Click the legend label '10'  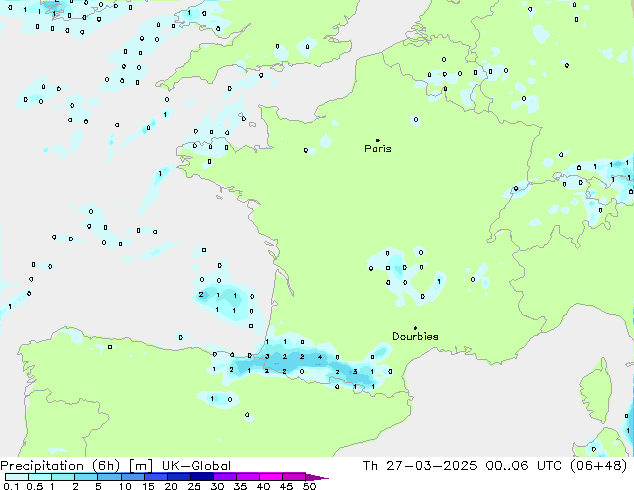125,486
